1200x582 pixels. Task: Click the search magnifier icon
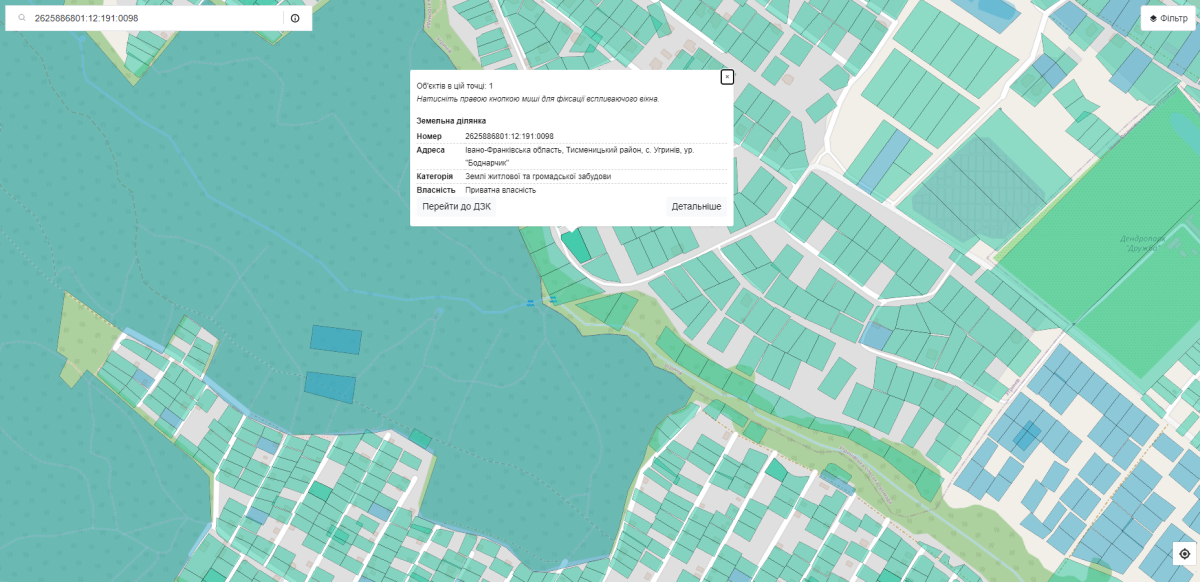click(x=22, y=18)
